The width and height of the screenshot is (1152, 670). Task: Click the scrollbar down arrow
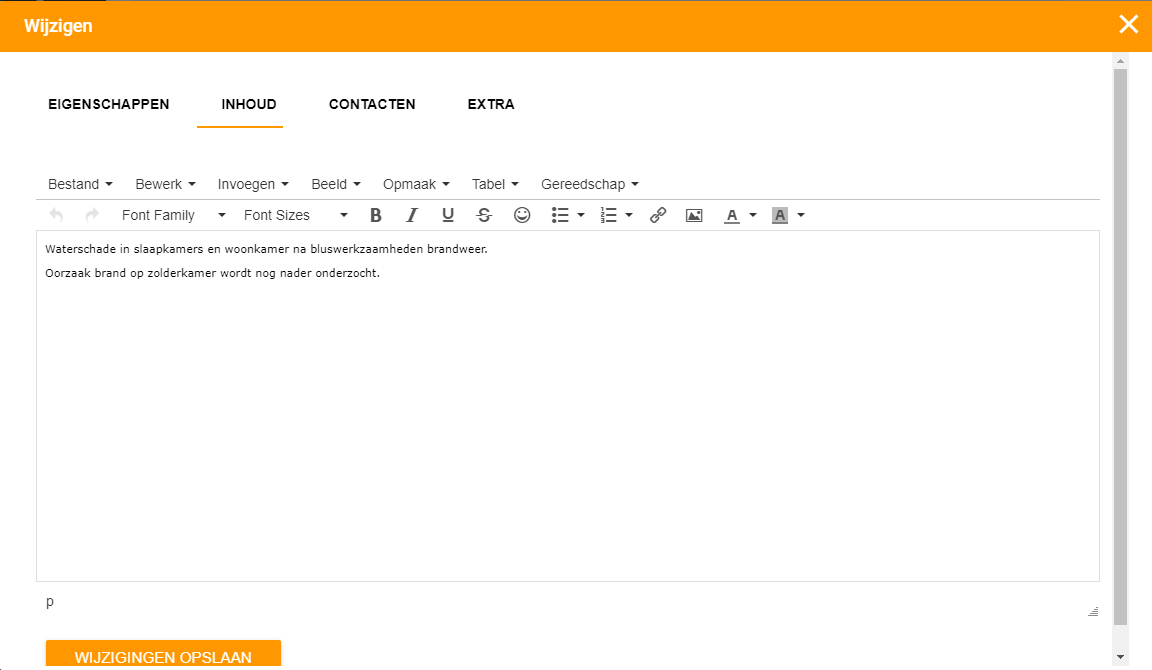tap(1120, 658)
